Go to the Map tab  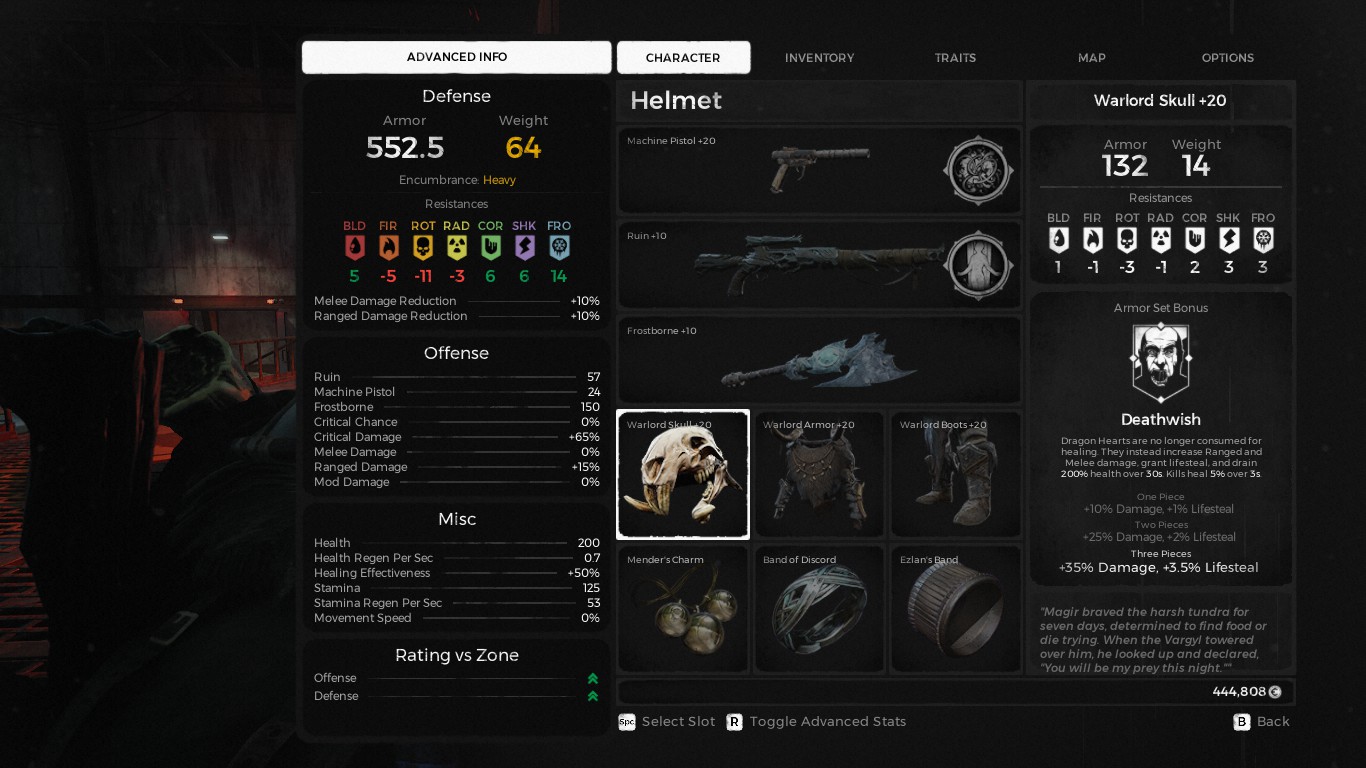(x=1092, y=58)
